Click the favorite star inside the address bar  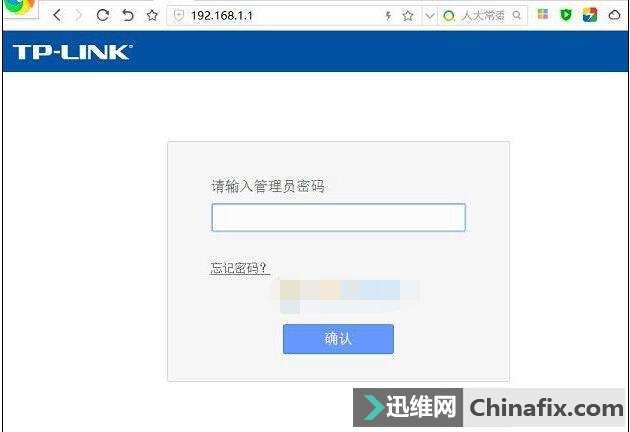[408, 16]
